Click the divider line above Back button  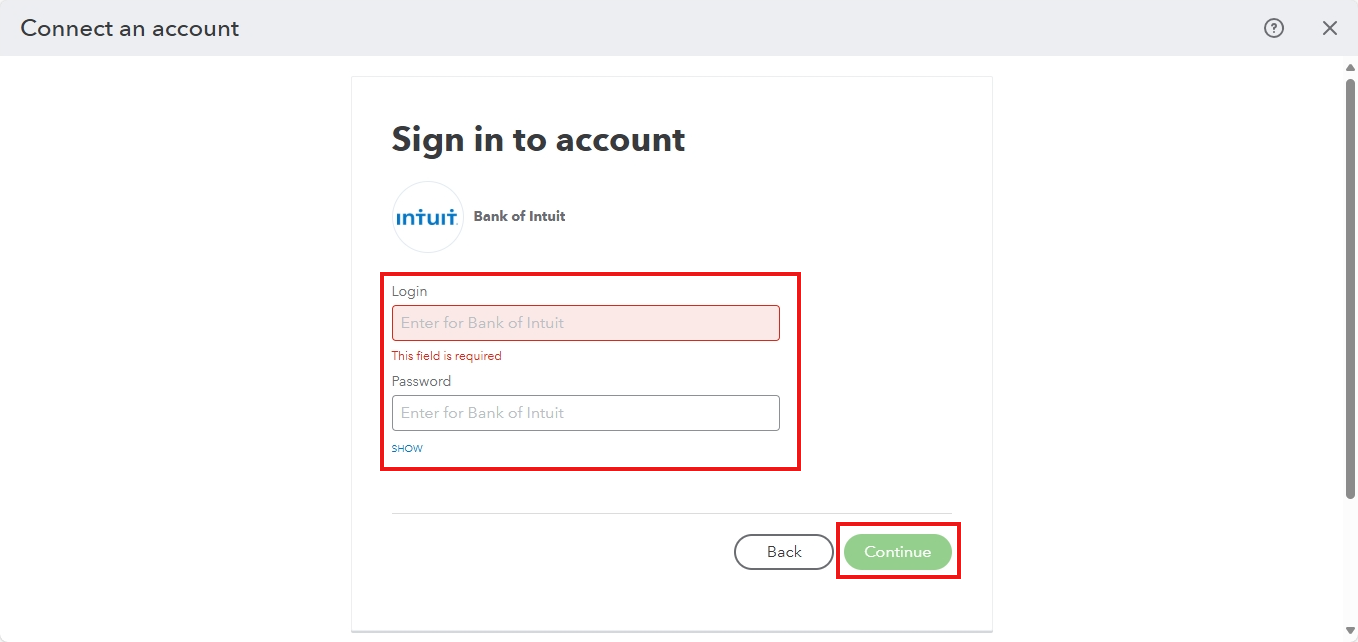pyautogui.click(x=671, y=514)
